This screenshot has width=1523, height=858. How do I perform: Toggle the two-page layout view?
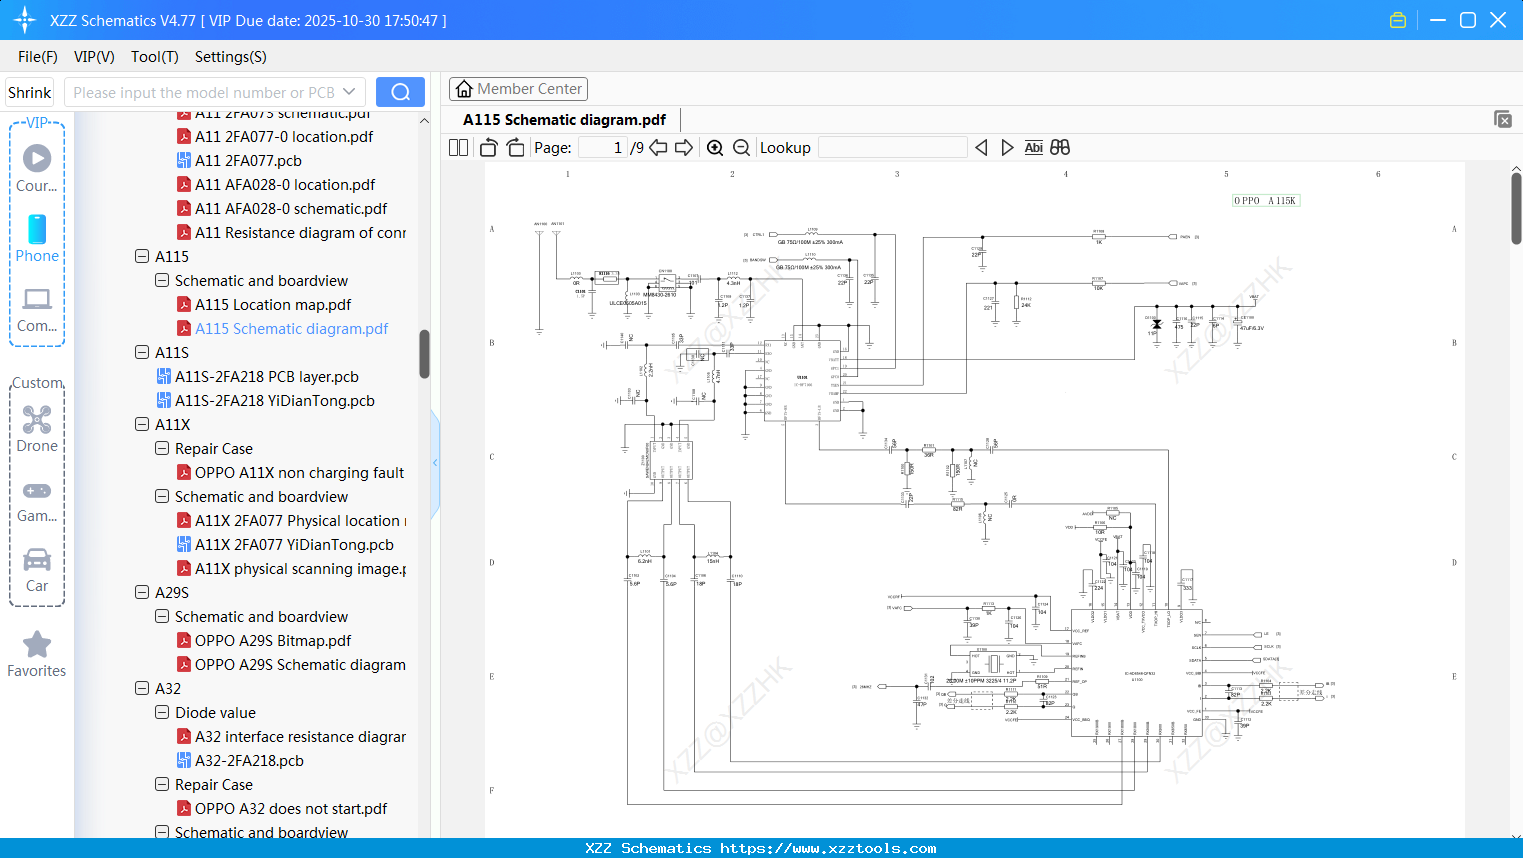click(x=458, y=148)
